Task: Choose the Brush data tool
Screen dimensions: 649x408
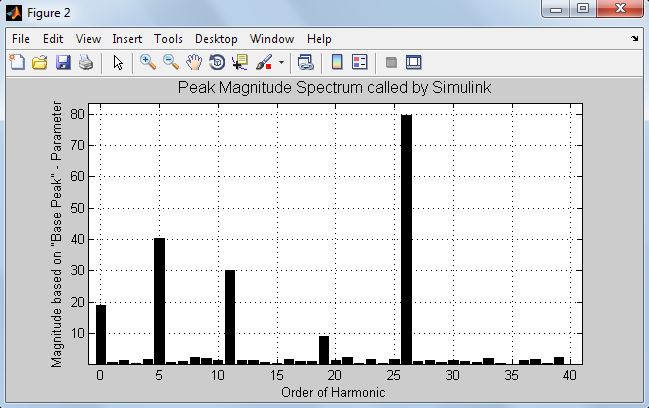Action: pos(264,62)
